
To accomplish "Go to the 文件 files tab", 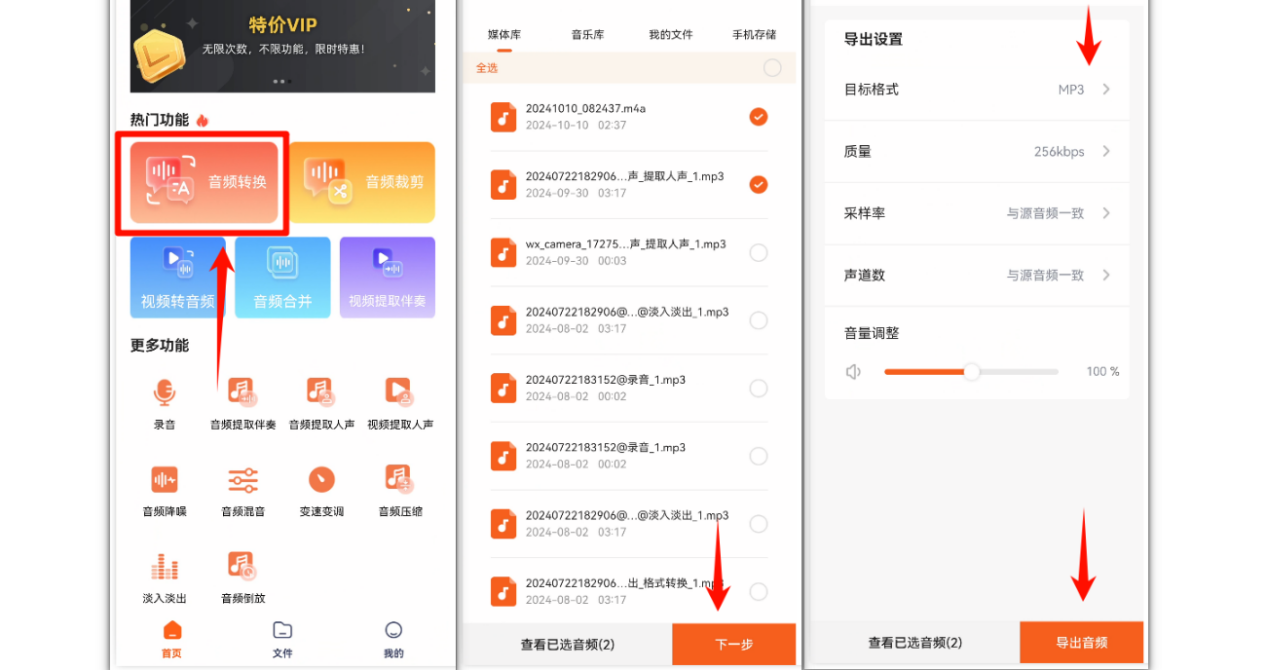I will pyautogui.click(x=283, y=640).
